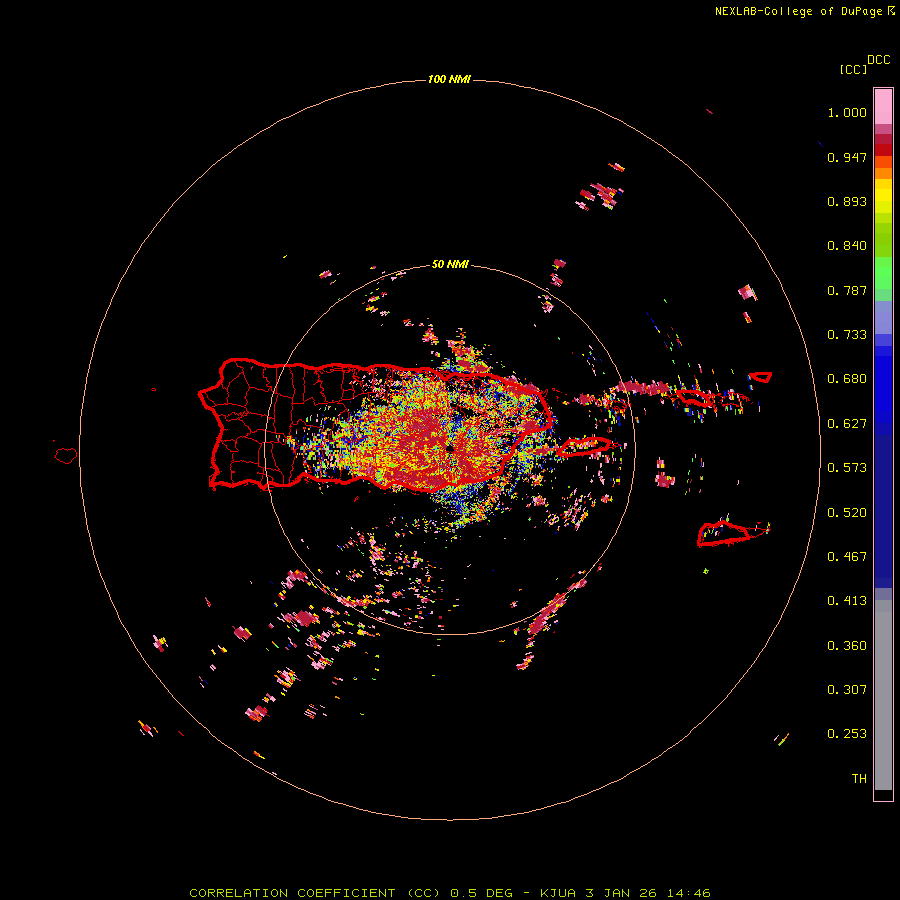This screenshot has height=900, width=900.
Task: Select the 0.787 scale value
Action: point(847,290)
